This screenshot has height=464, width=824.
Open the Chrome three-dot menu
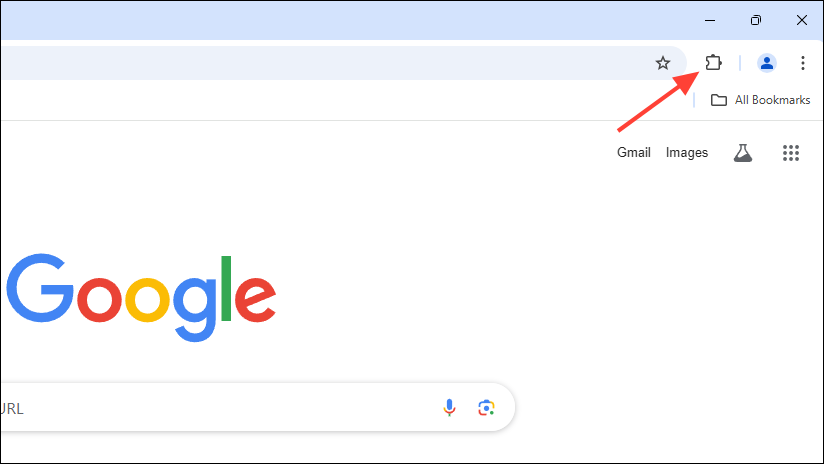(803, 63)
